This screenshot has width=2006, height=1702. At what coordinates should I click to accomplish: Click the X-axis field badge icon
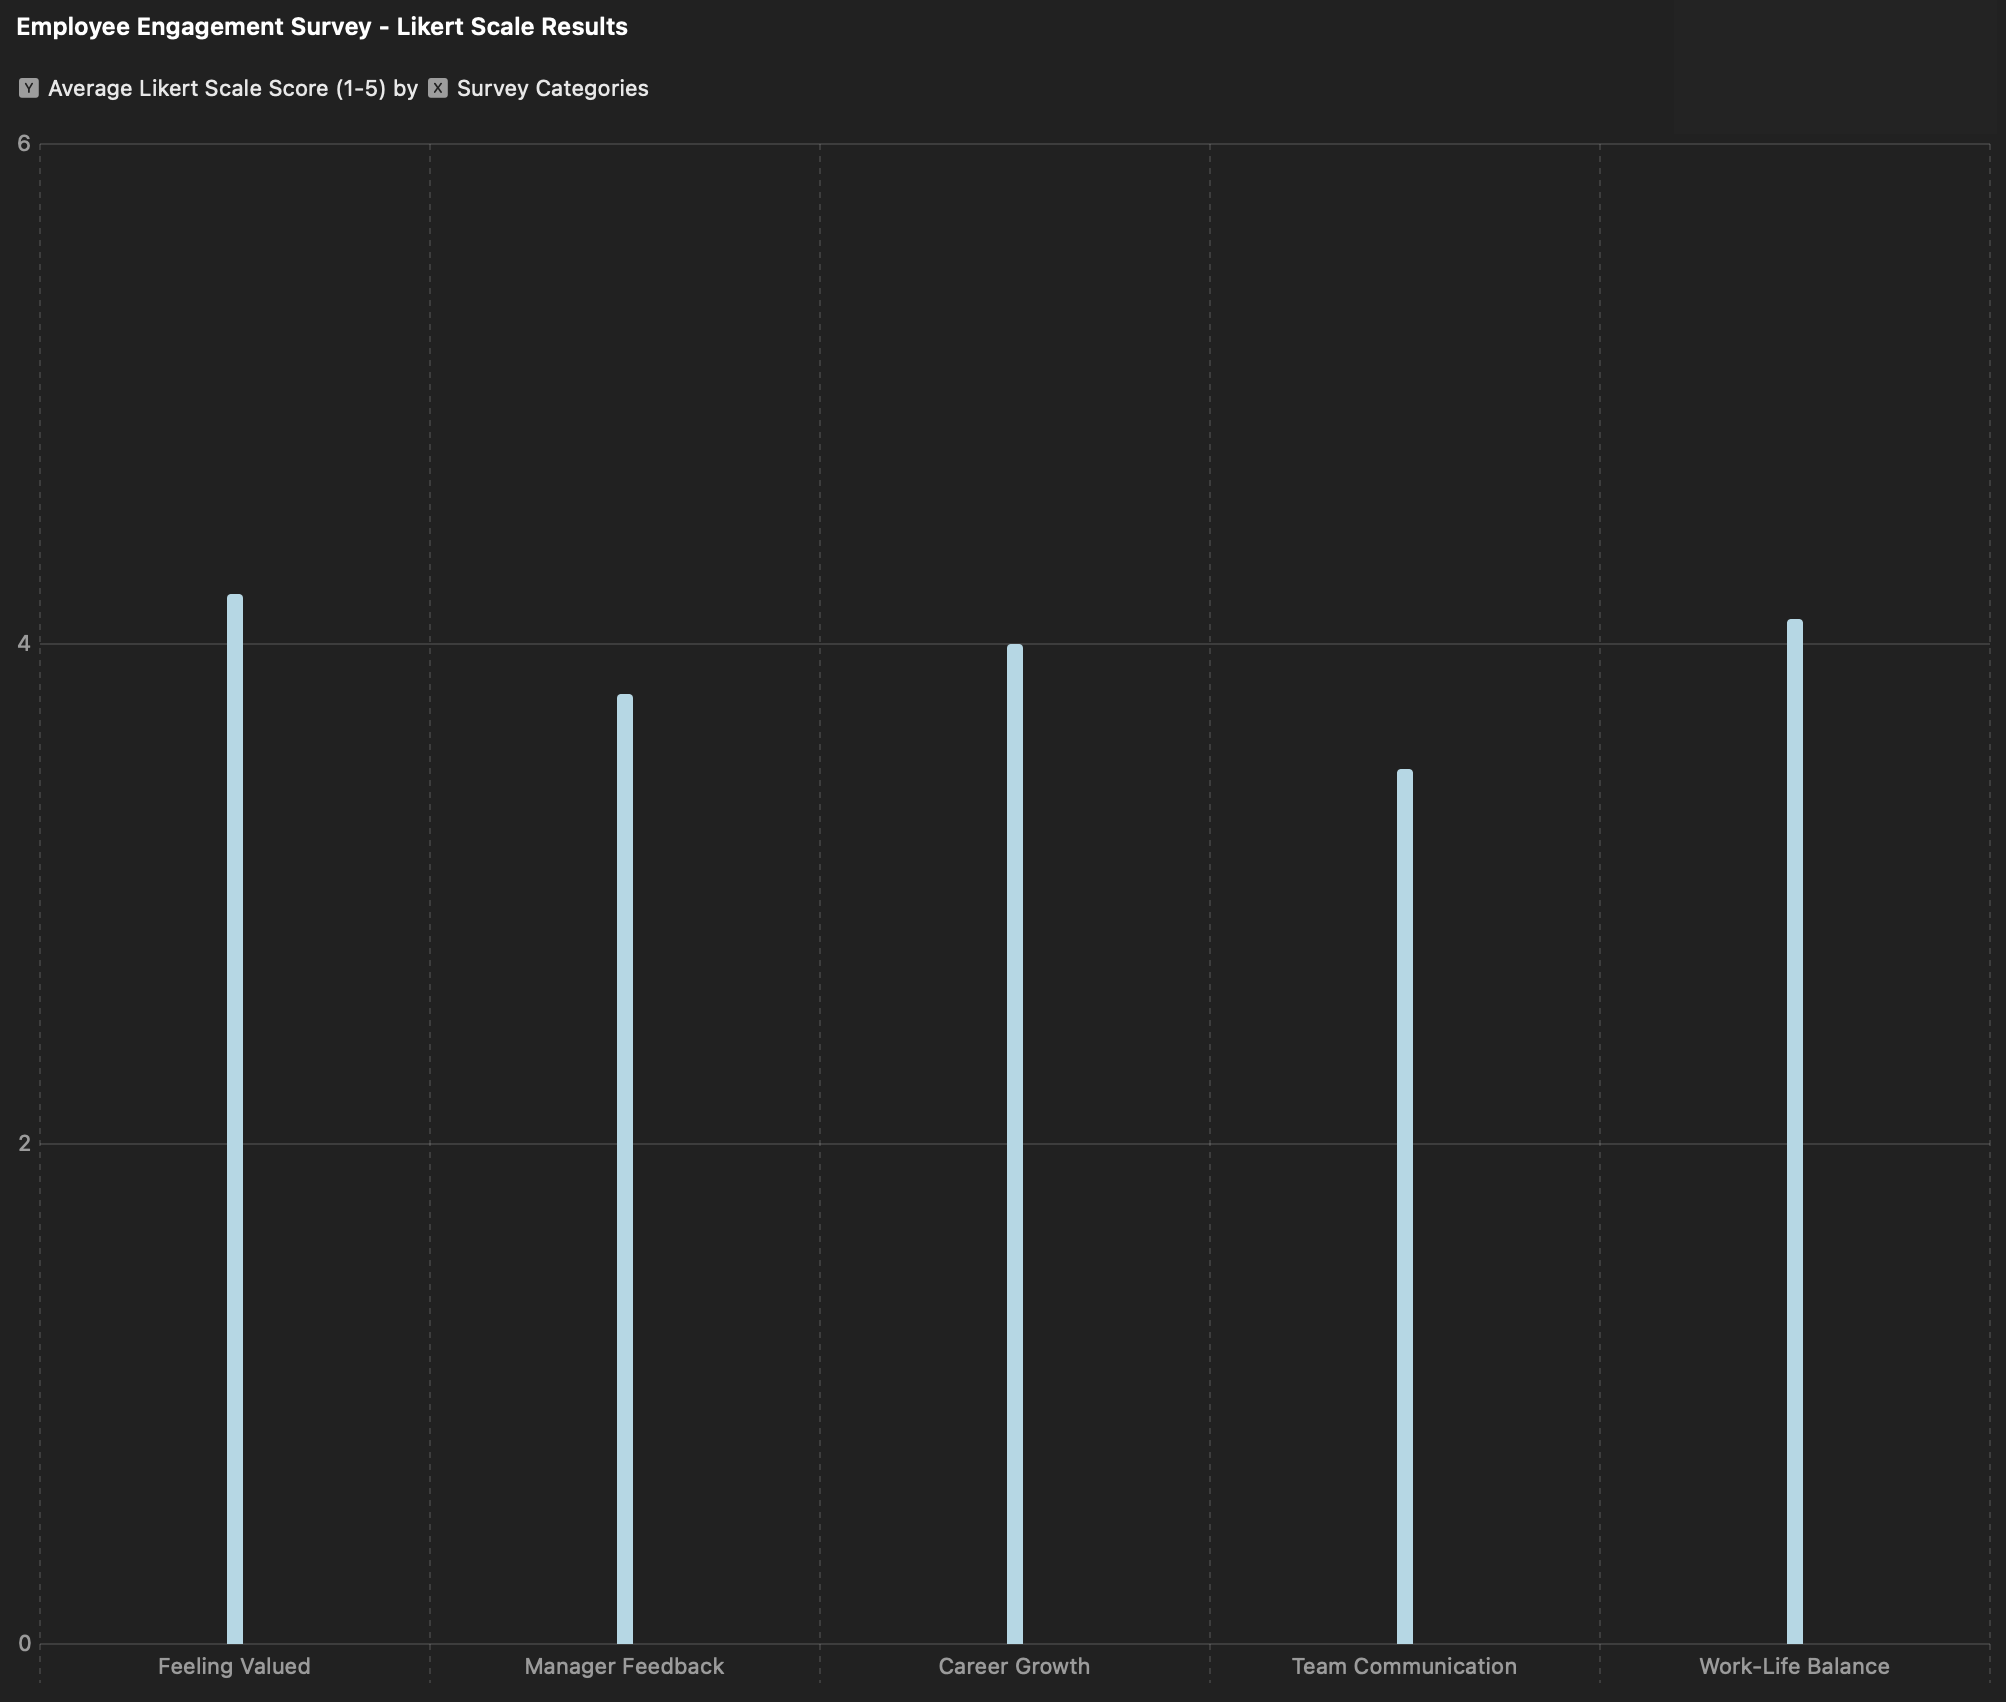tap(438, 88)
